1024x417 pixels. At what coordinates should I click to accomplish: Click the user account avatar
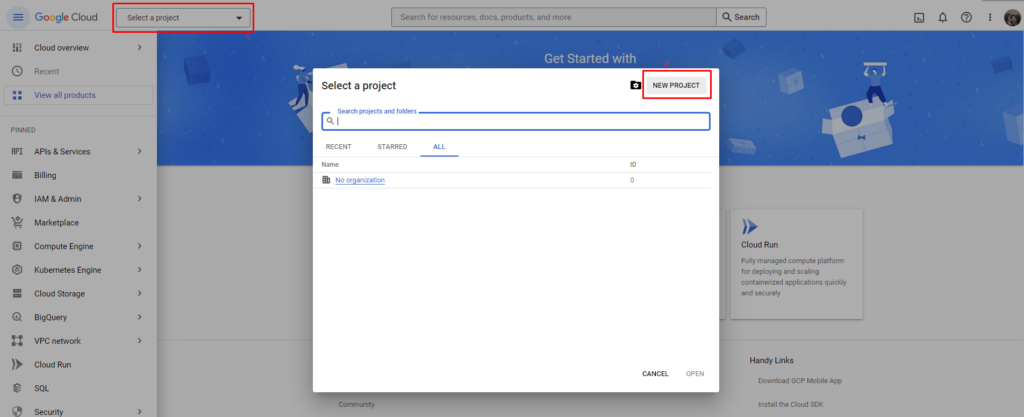tap(1011, 17)
